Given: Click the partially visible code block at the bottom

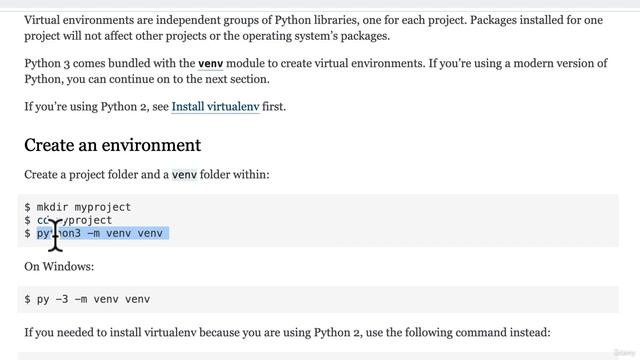Looking at the screenshot, I should click(318, 356).
